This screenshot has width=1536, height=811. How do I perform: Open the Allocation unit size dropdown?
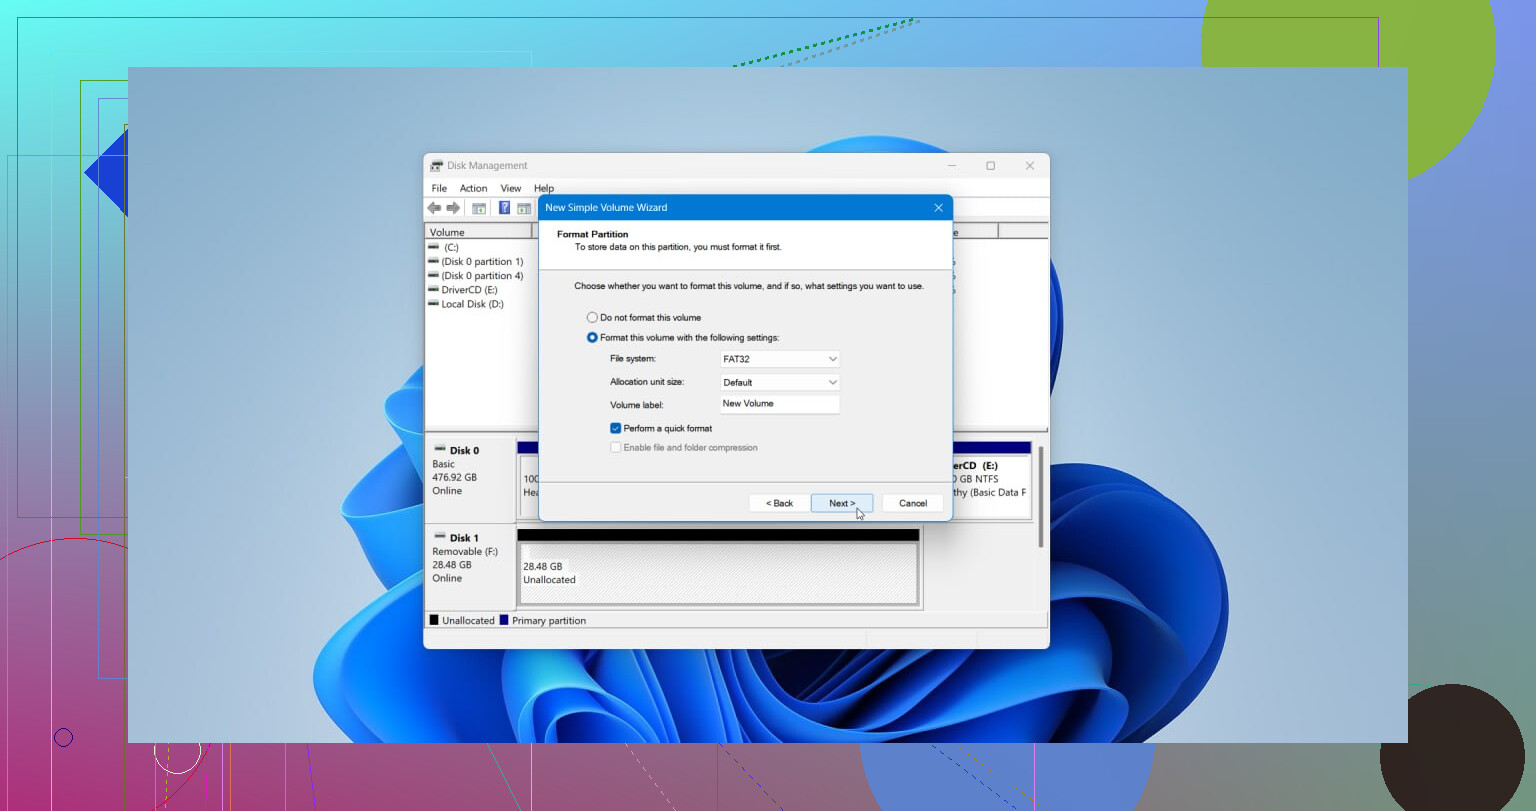coord(780,382)
